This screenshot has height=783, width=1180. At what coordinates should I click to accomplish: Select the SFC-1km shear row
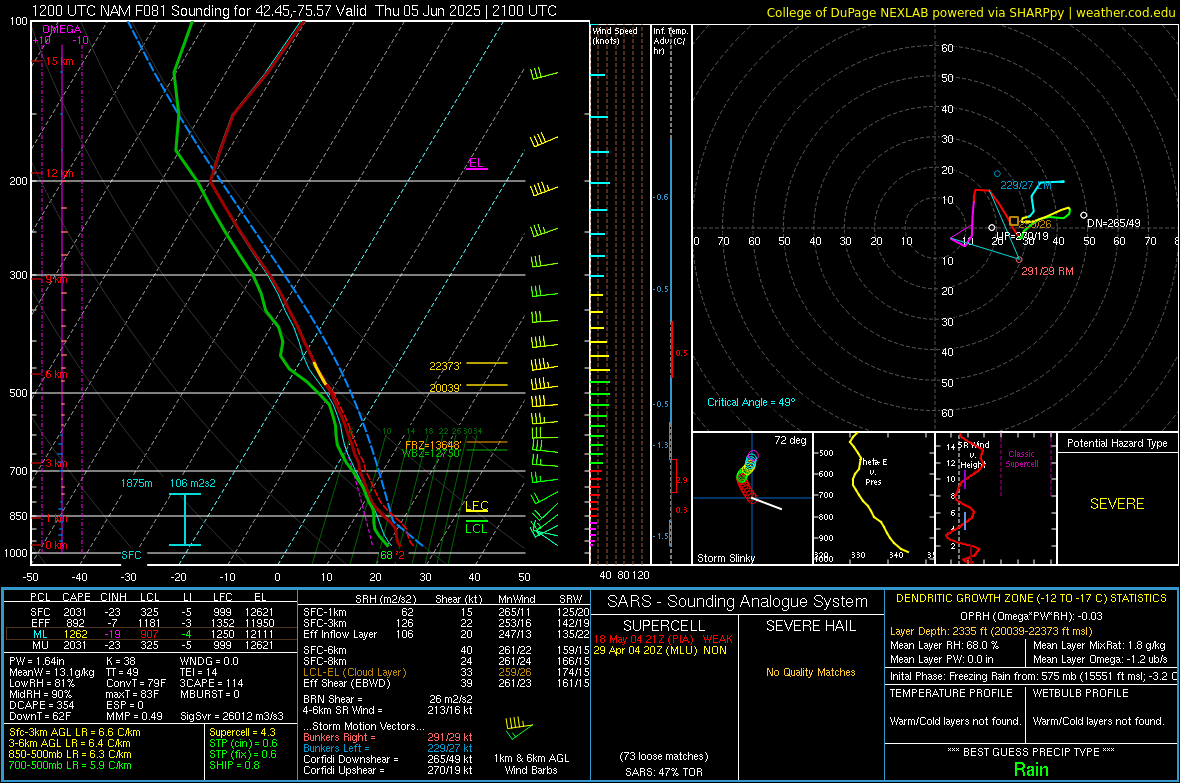(446, 613)
